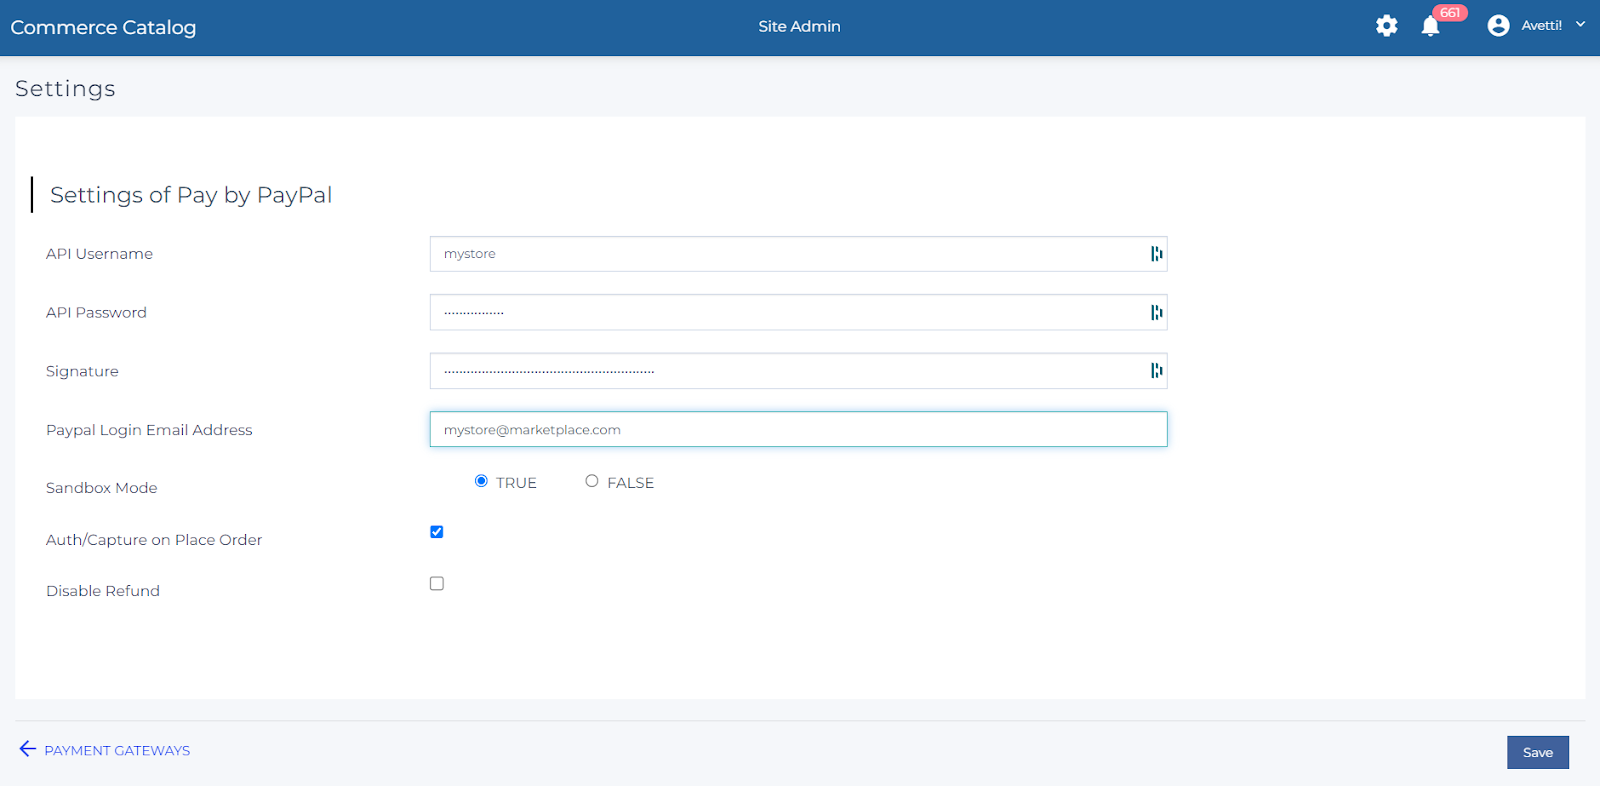Open the settings gear icon
This screenshot has width=1600, height=786.
point(1386,26)
